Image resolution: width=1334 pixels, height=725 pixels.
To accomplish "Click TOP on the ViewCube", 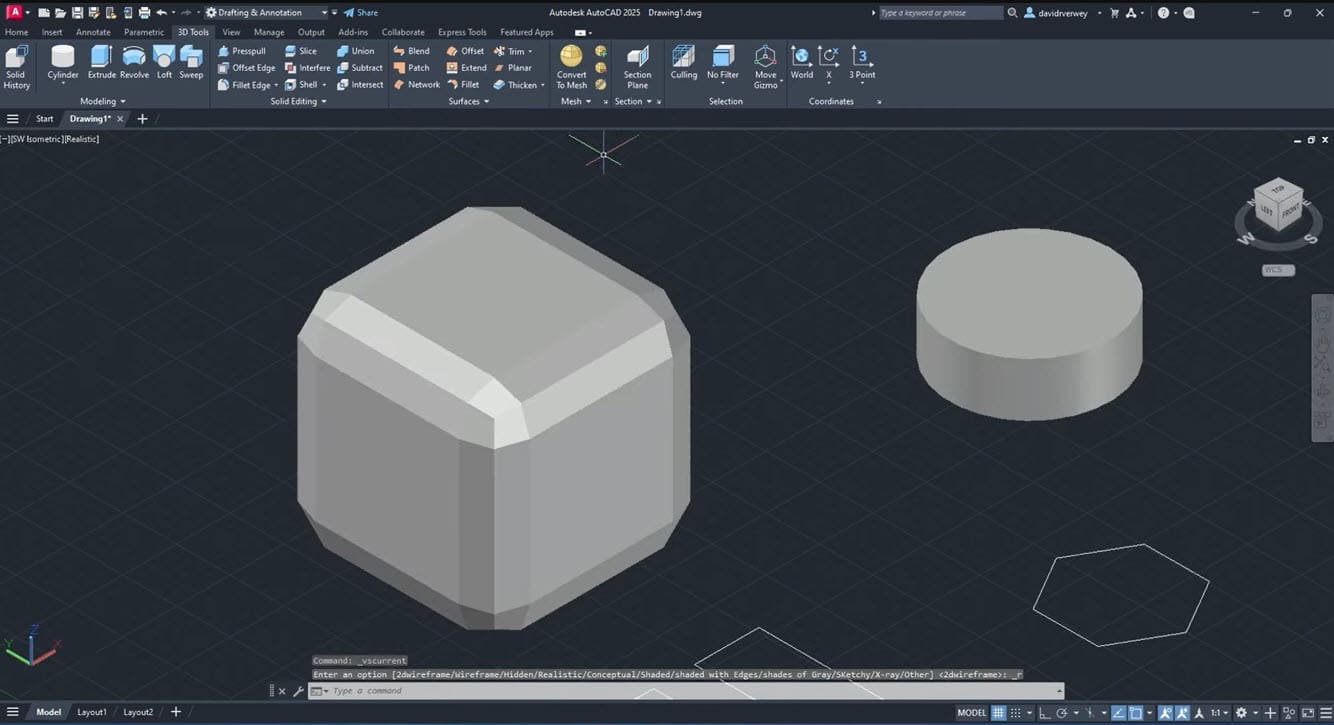I will tap(1276, 192).
